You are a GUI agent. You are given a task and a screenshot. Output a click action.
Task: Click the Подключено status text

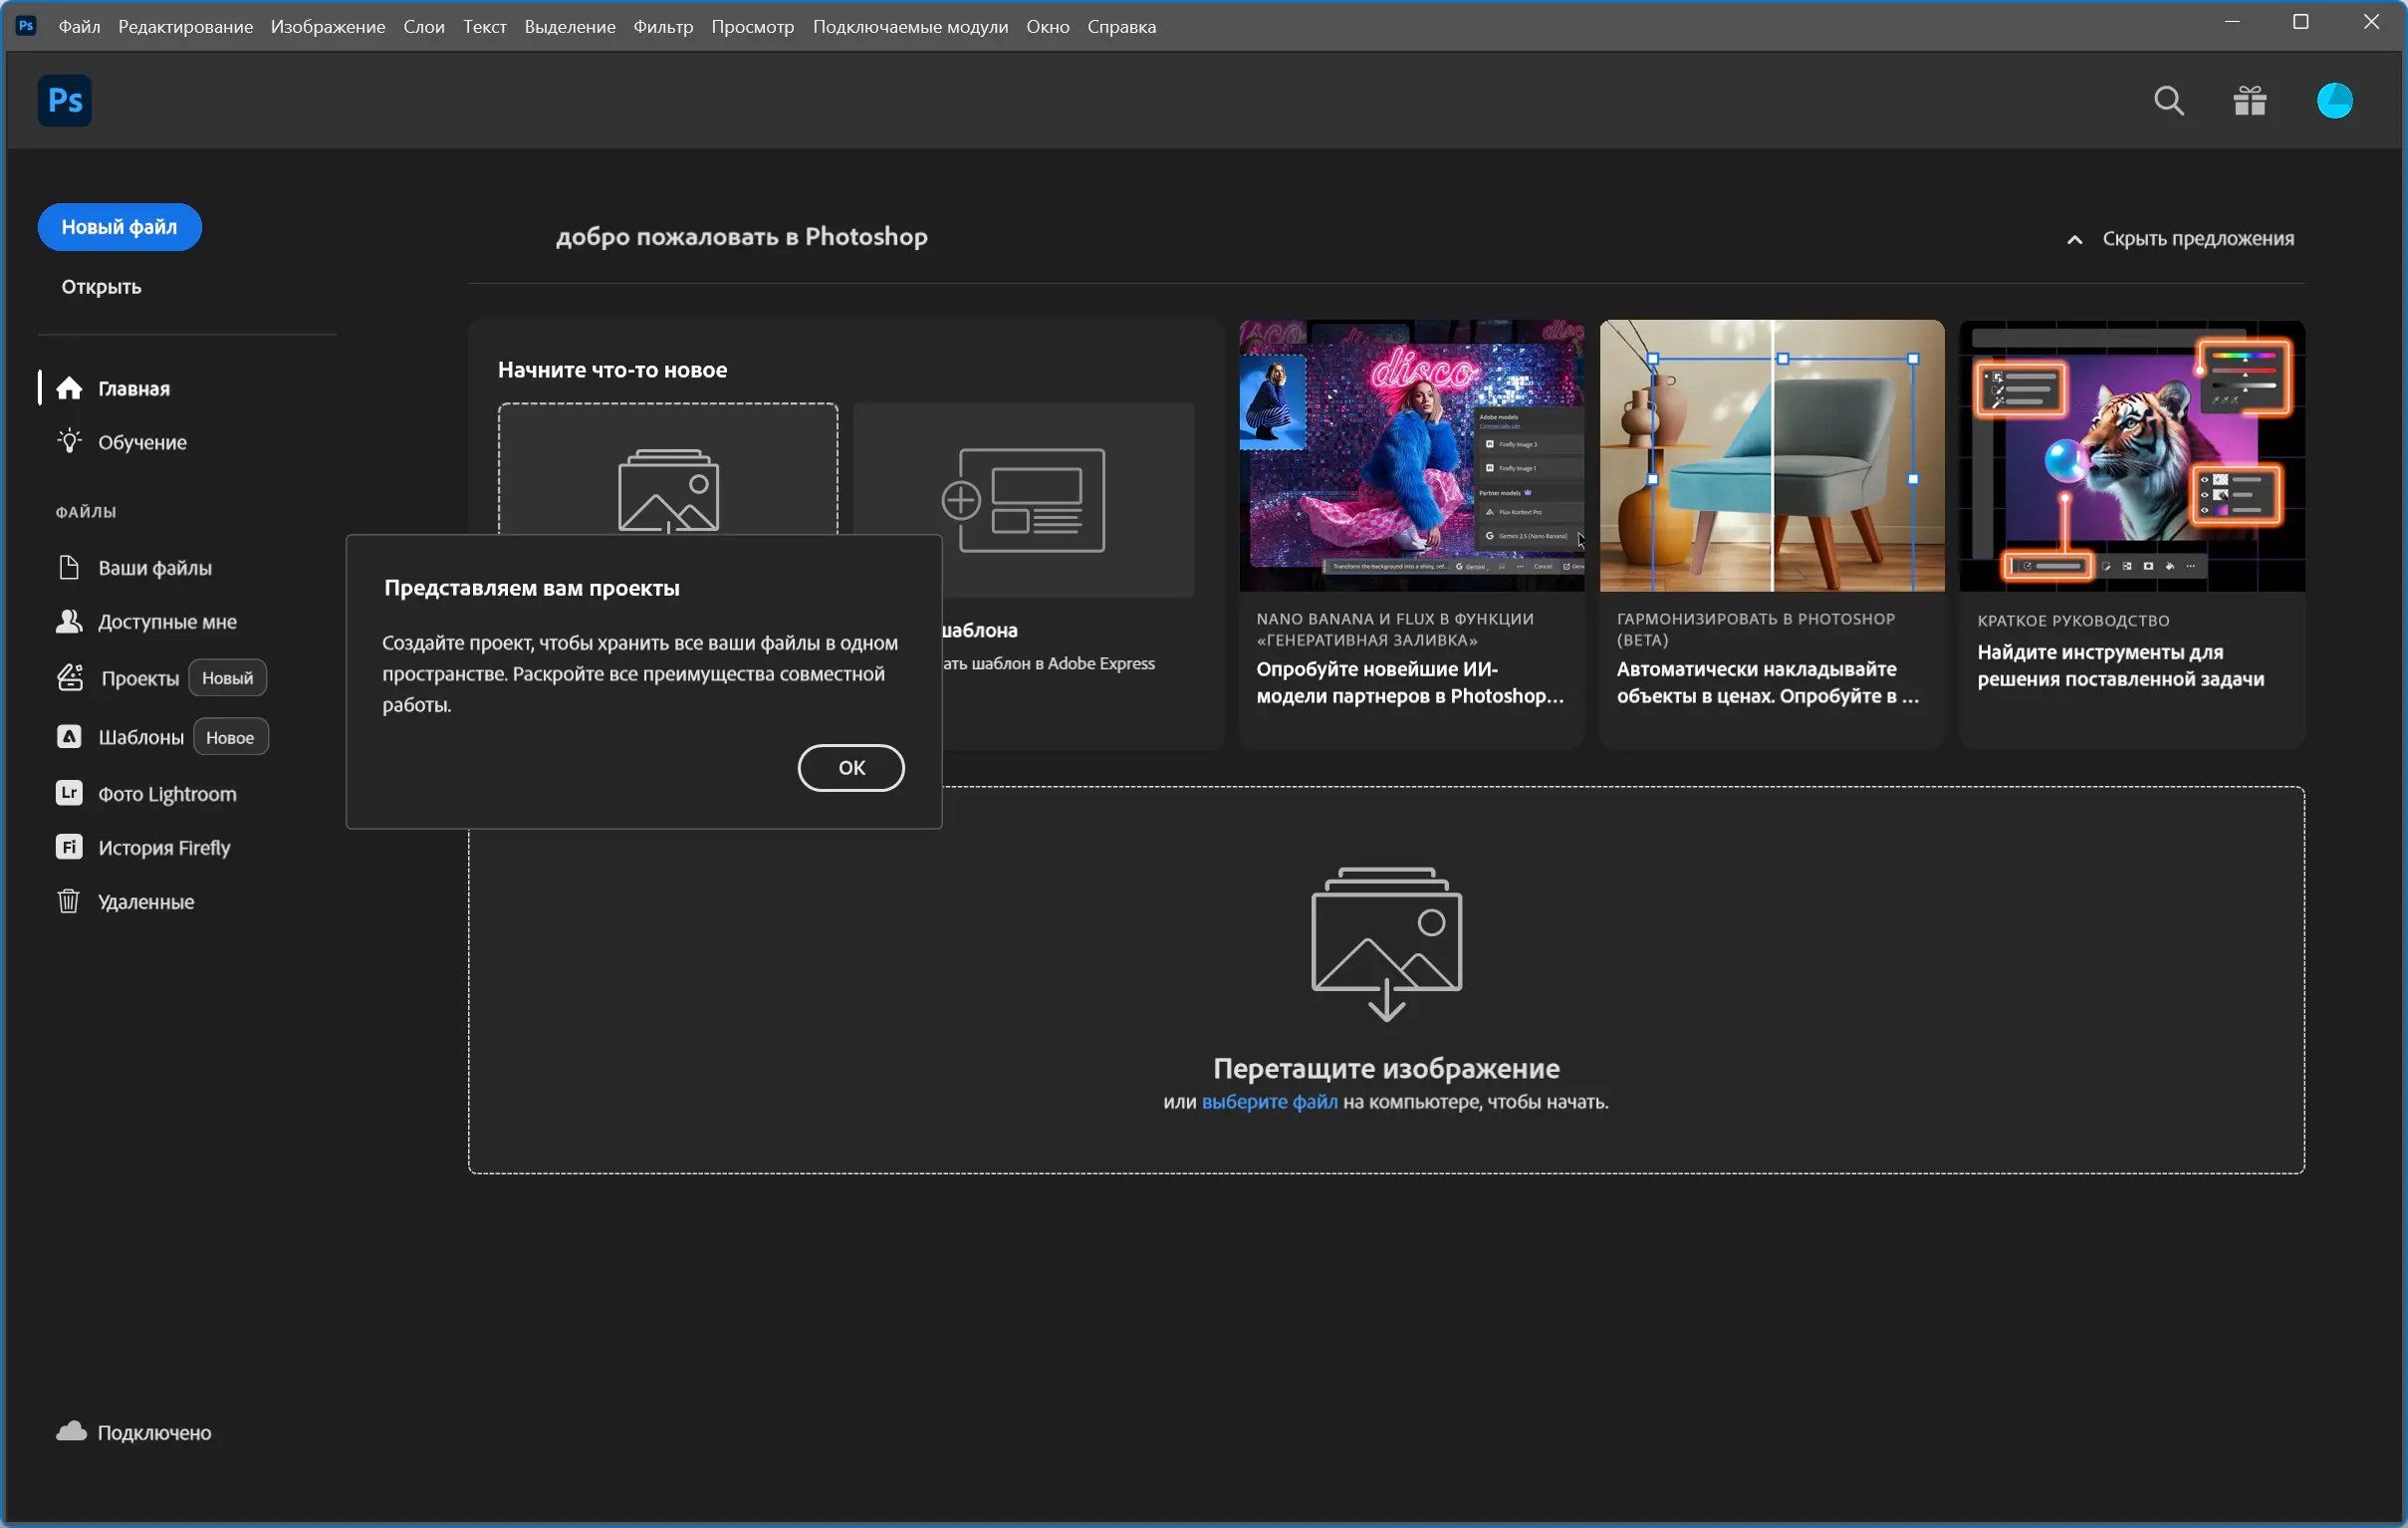click(x=155, y=1432)
